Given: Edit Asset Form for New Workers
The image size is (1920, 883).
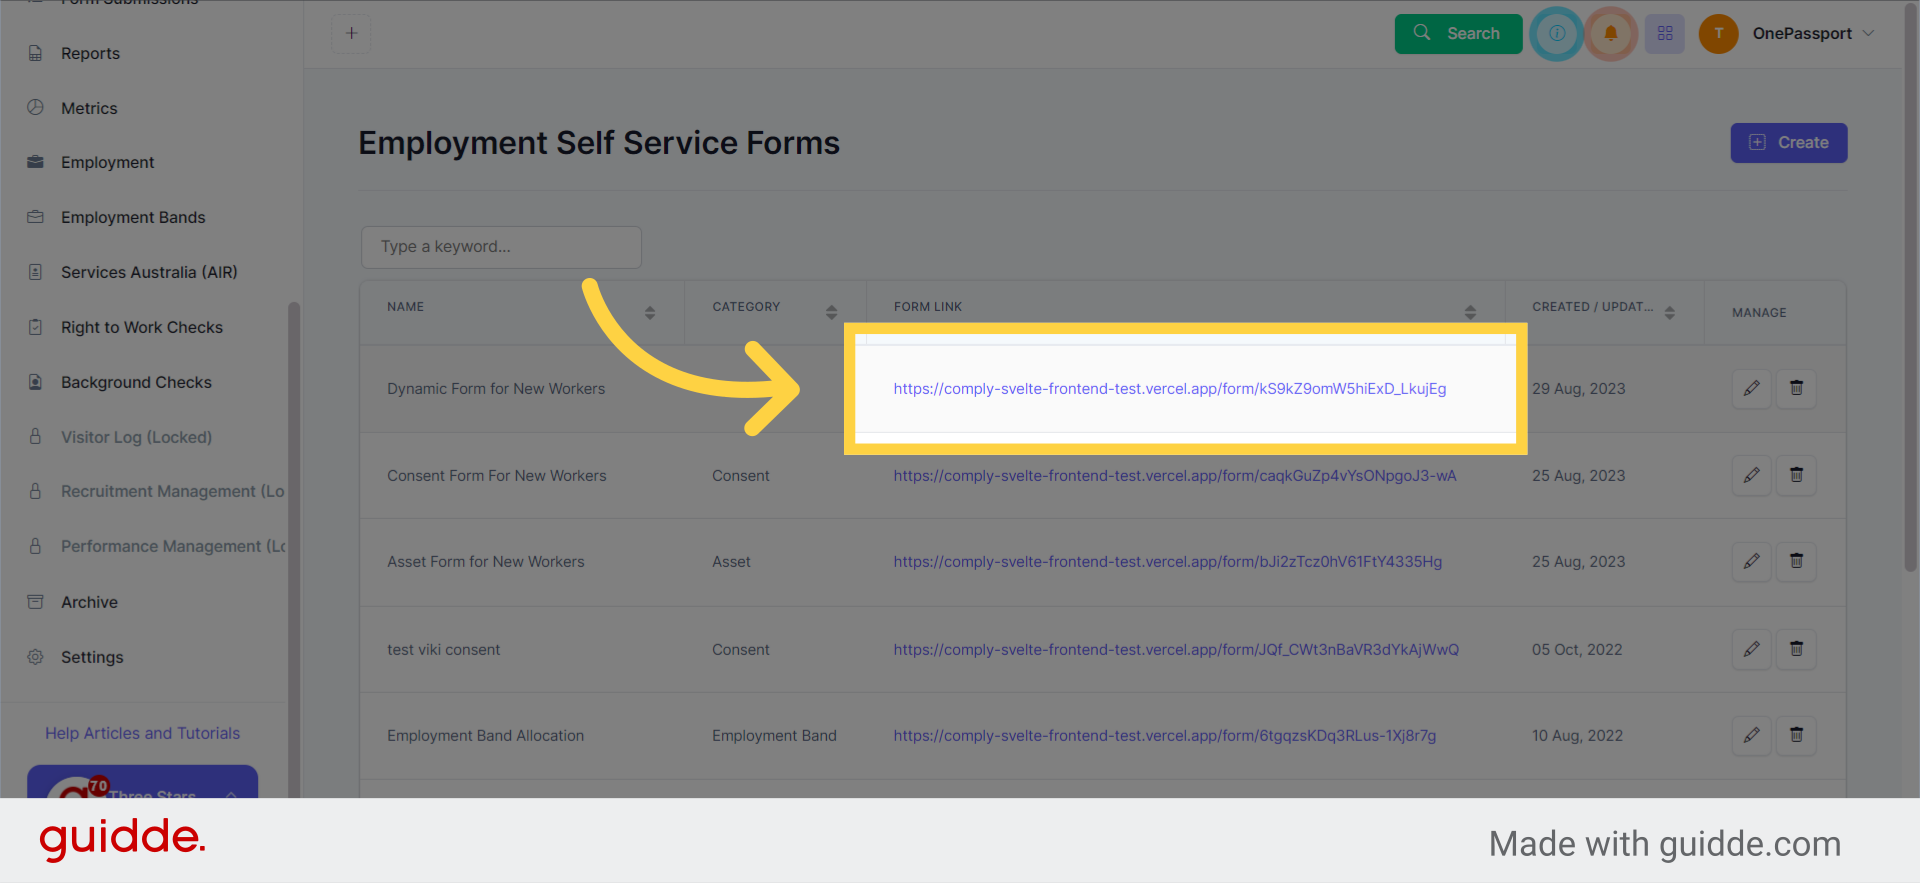Looking at the screenshot, I should (x=1751, y=561).
